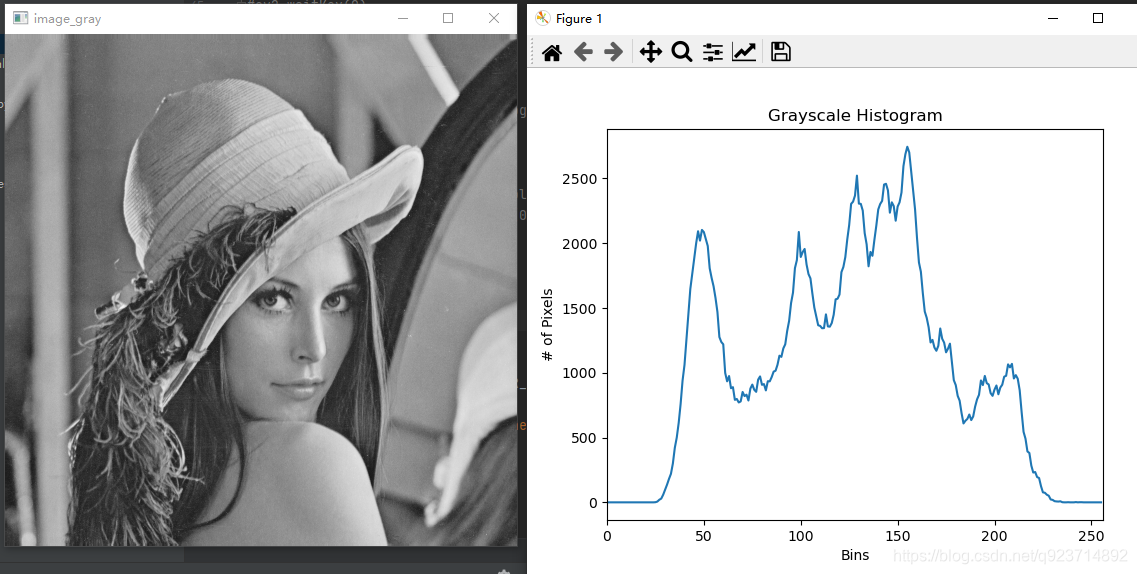Click the 250 x-axis tick label
The width and height of the screenshot is (1137, 574).
click(1092, 536)
